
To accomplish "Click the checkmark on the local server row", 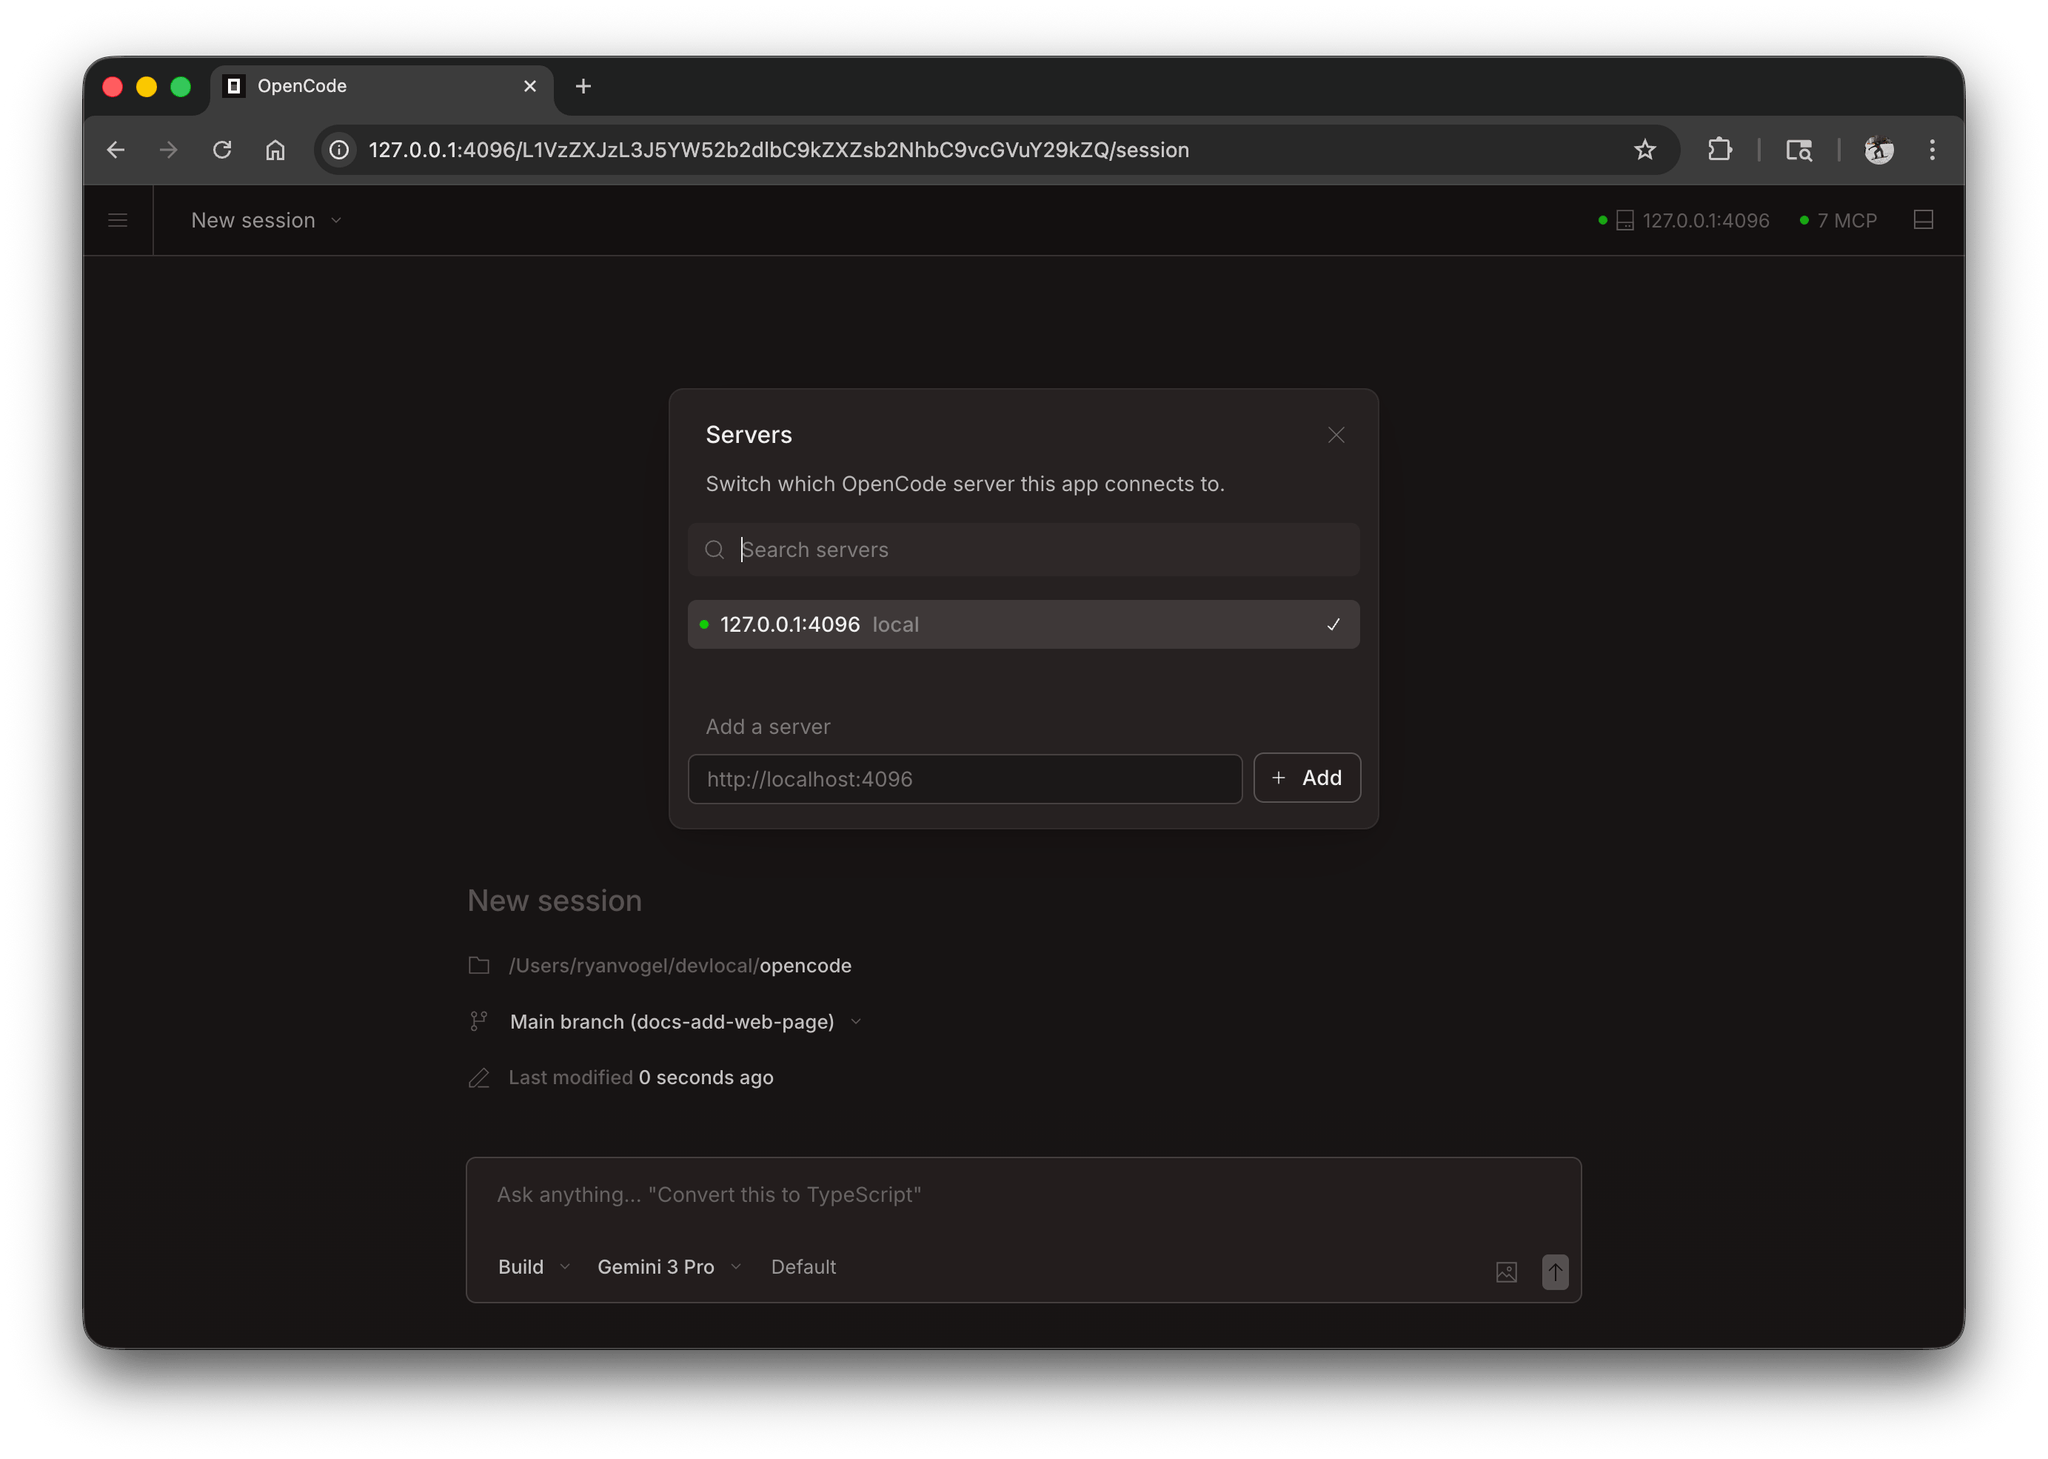I will (1332, 624).
